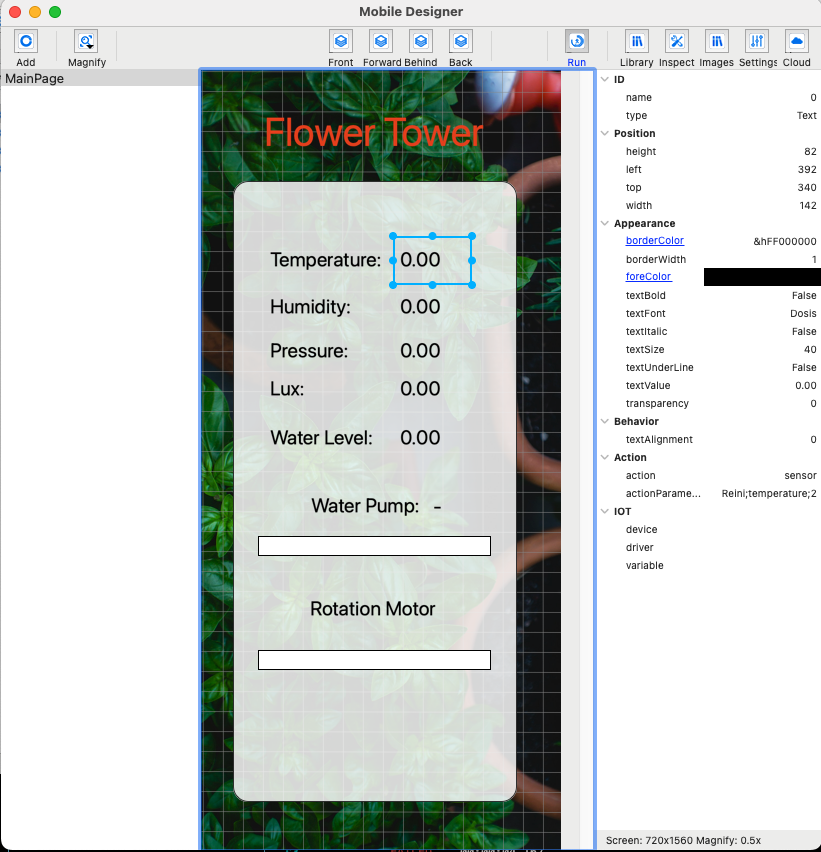Open the Settings panel
Image resolution: width=821 pixels, height=852 pixels.
757,42
